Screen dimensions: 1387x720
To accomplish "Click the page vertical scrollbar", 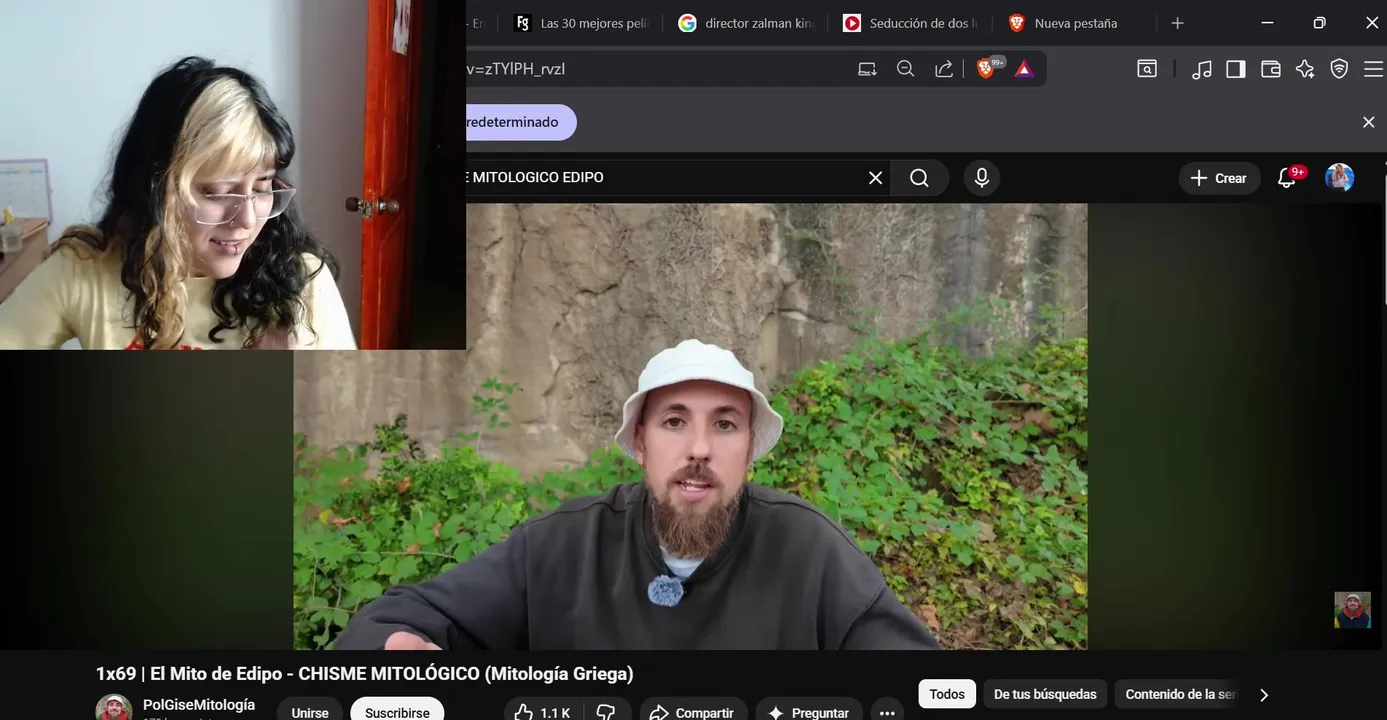I will click(x=1384, y=240).
